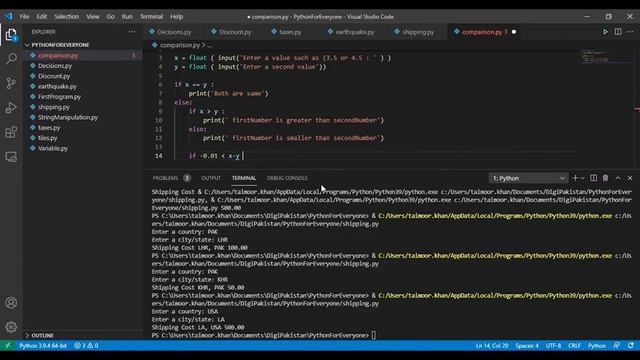Show the TERMINAL panel tab
Viewport: 640px width, 360px height.
point(244,178)
